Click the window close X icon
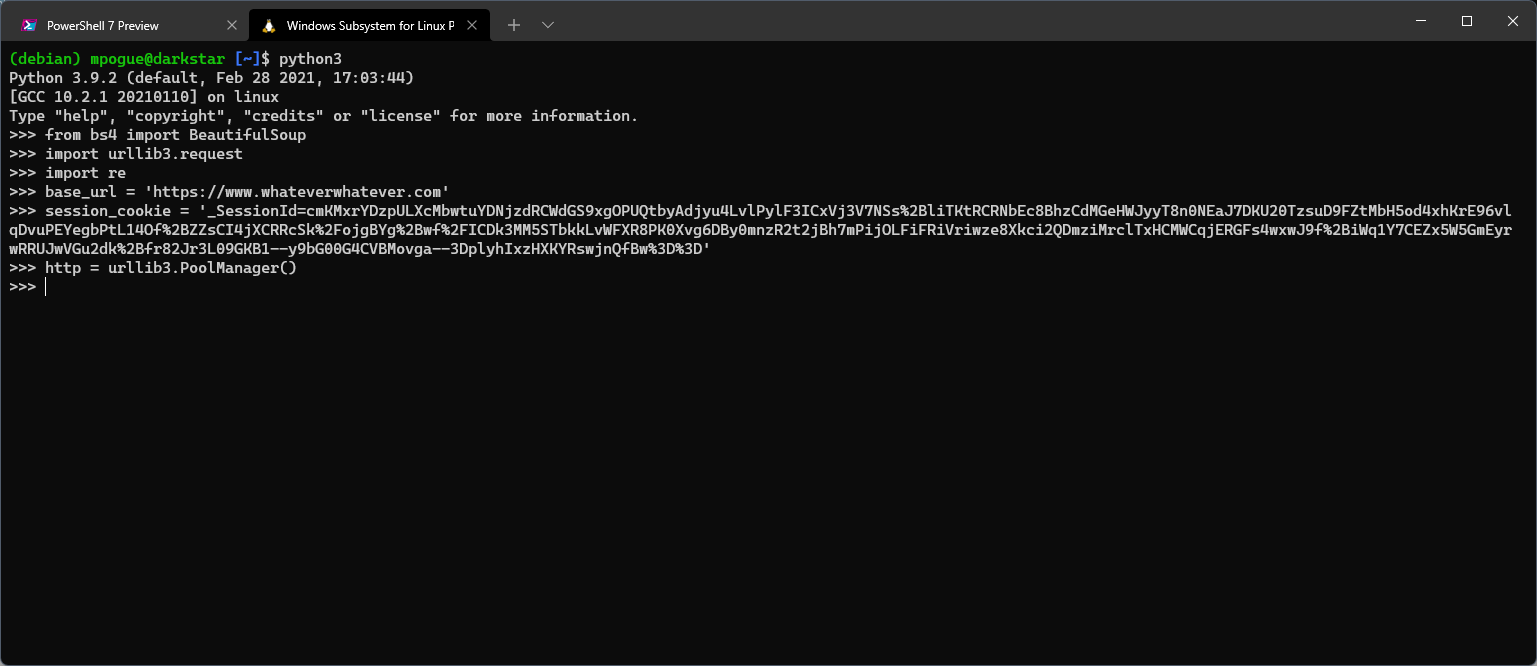This screenshot has width=1537, height=666. 1512,21
